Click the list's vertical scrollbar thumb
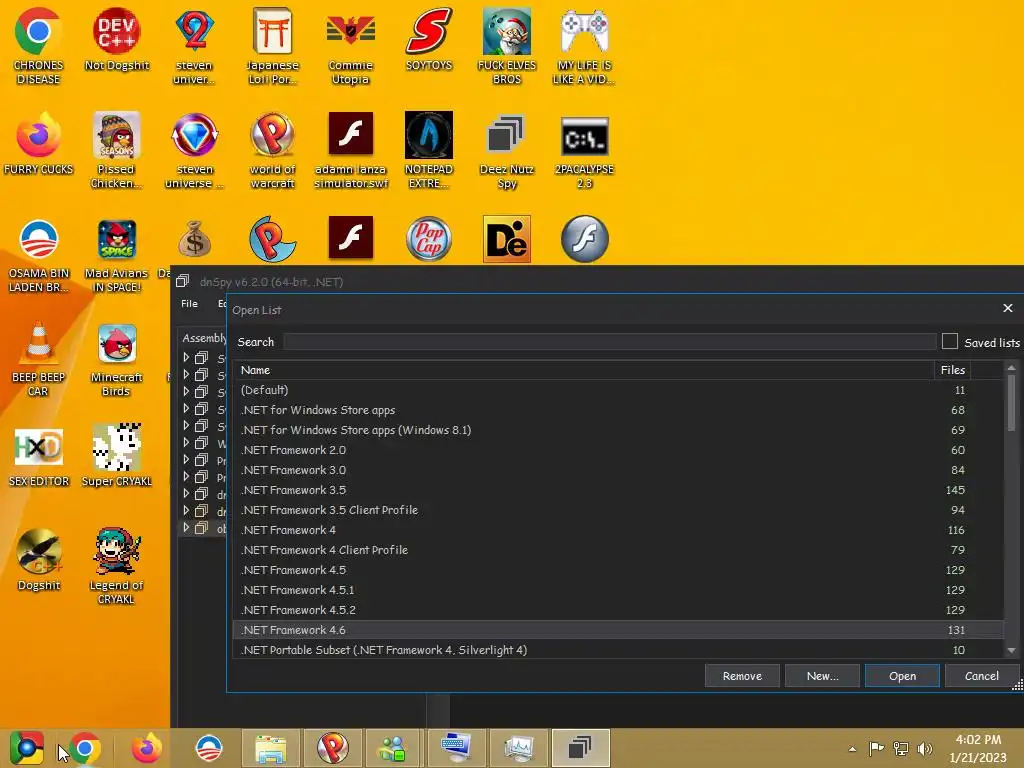The width and height of the screenshot is (1024, 768). 1011,404
